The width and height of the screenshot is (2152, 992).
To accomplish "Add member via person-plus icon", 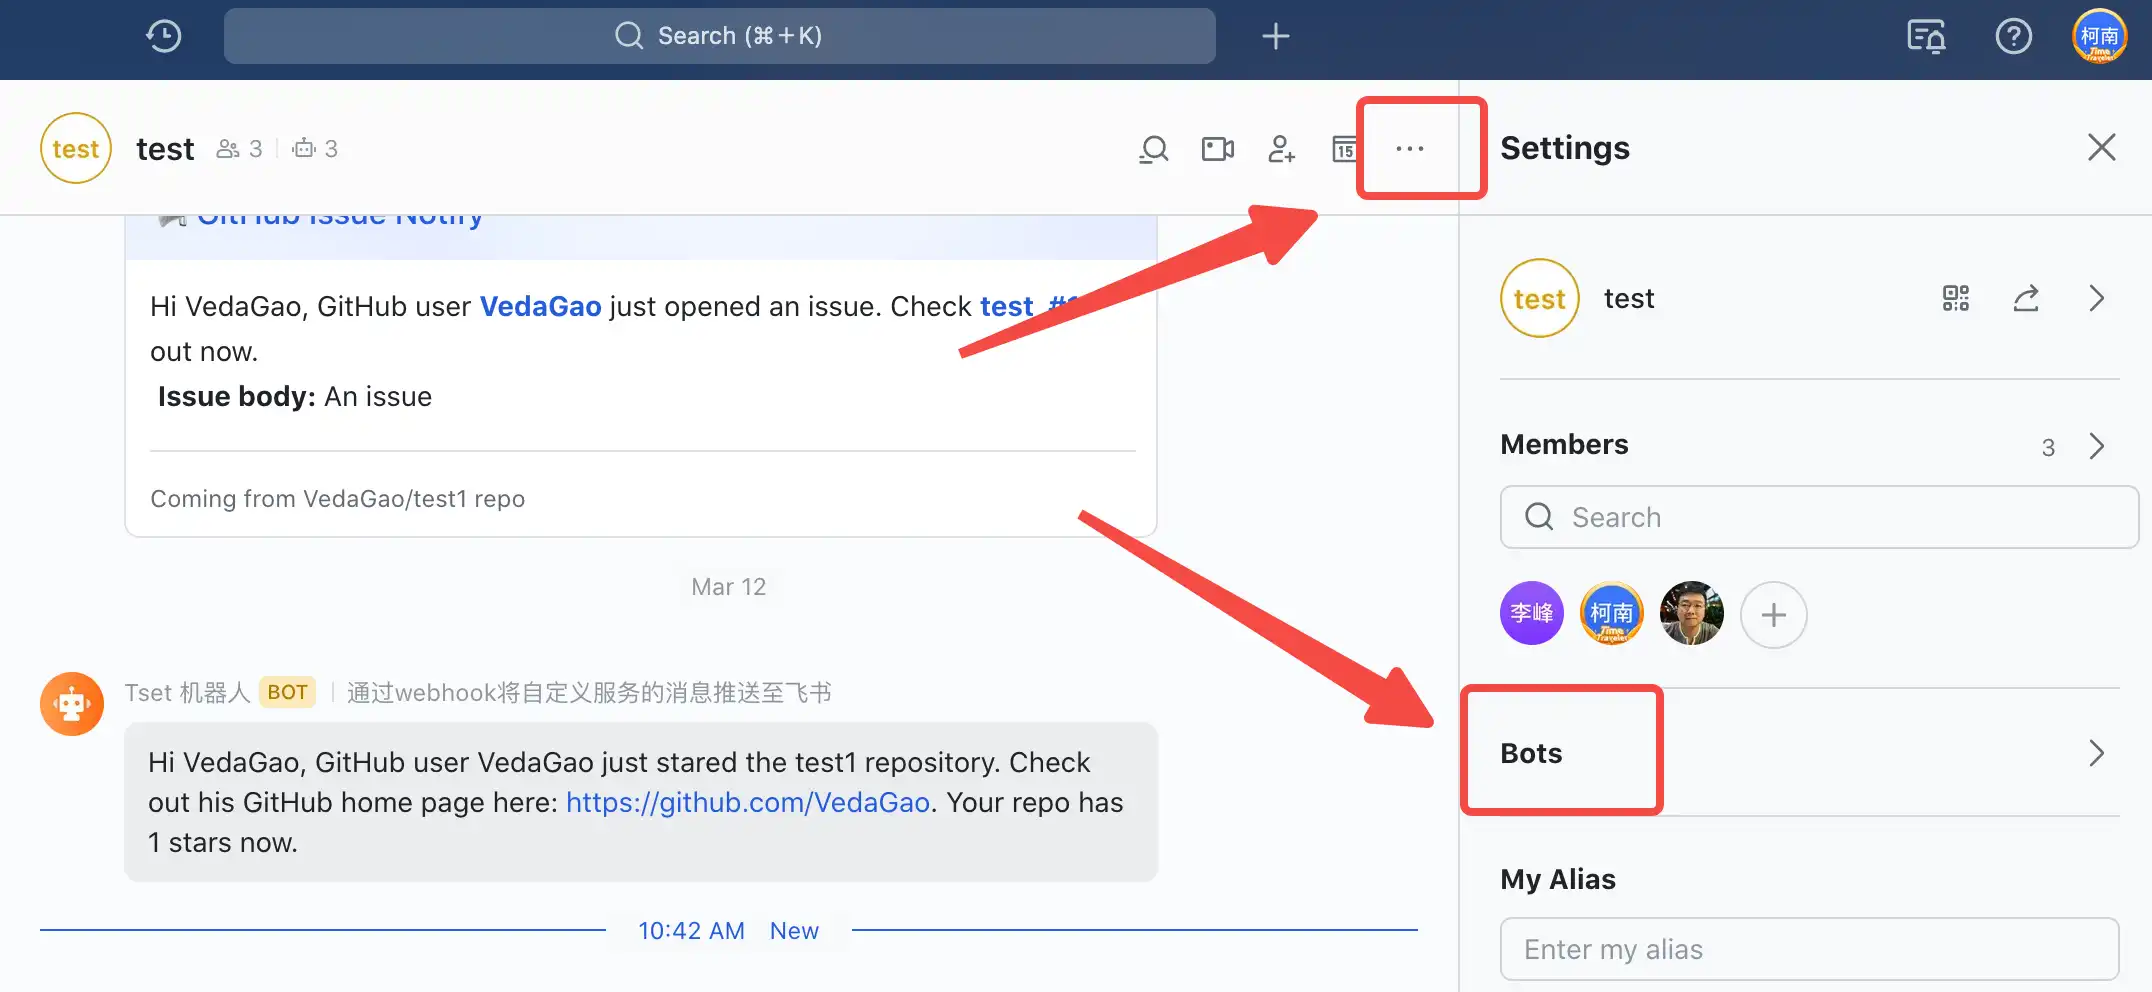I will point(1281,149).
